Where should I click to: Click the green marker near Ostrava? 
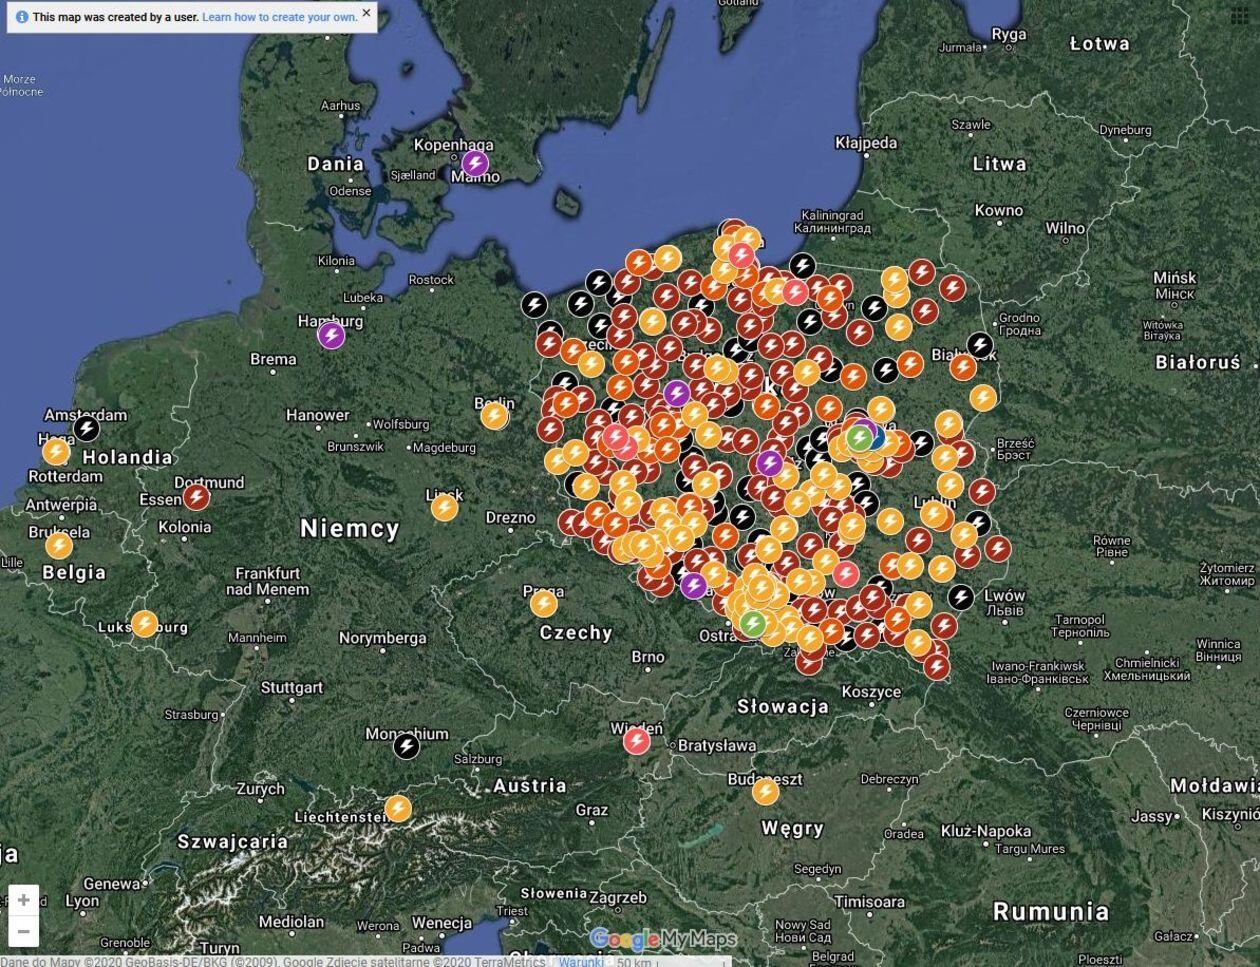tap(753, 624)
